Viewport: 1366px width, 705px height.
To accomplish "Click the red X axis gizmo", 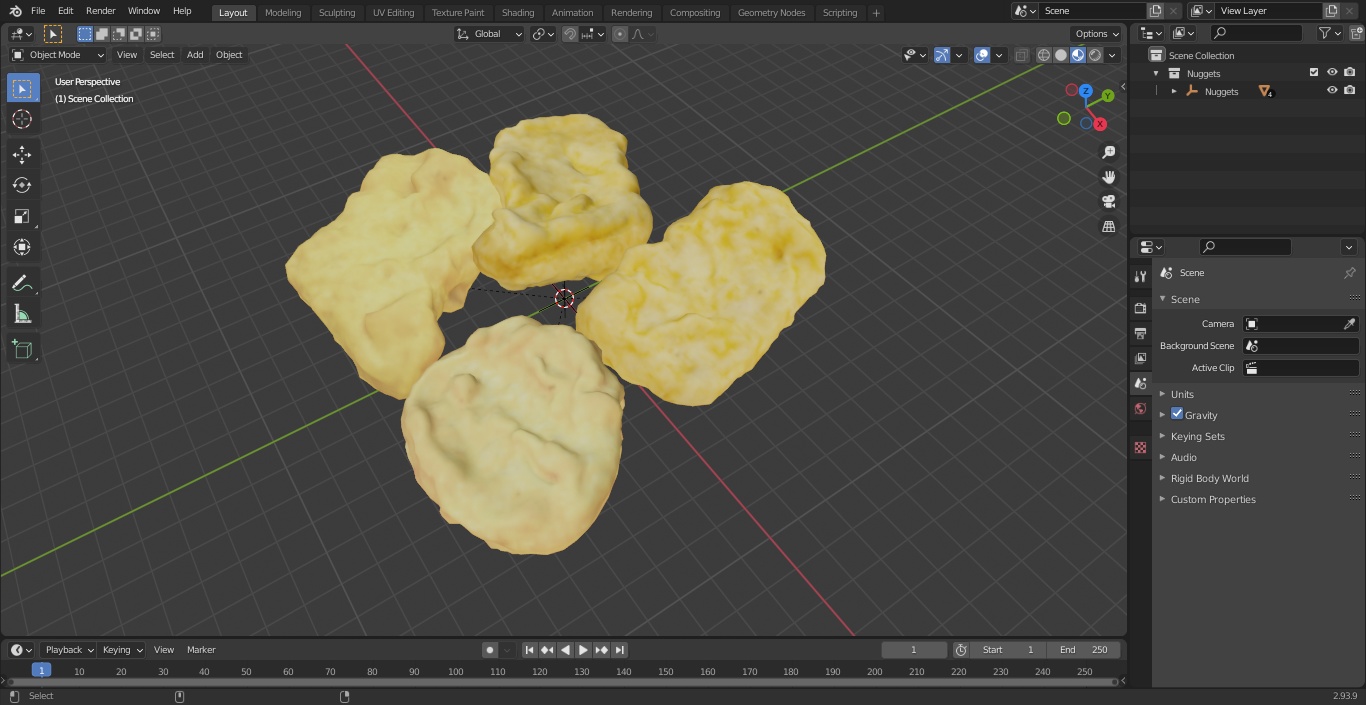I will click(1100, 124).
